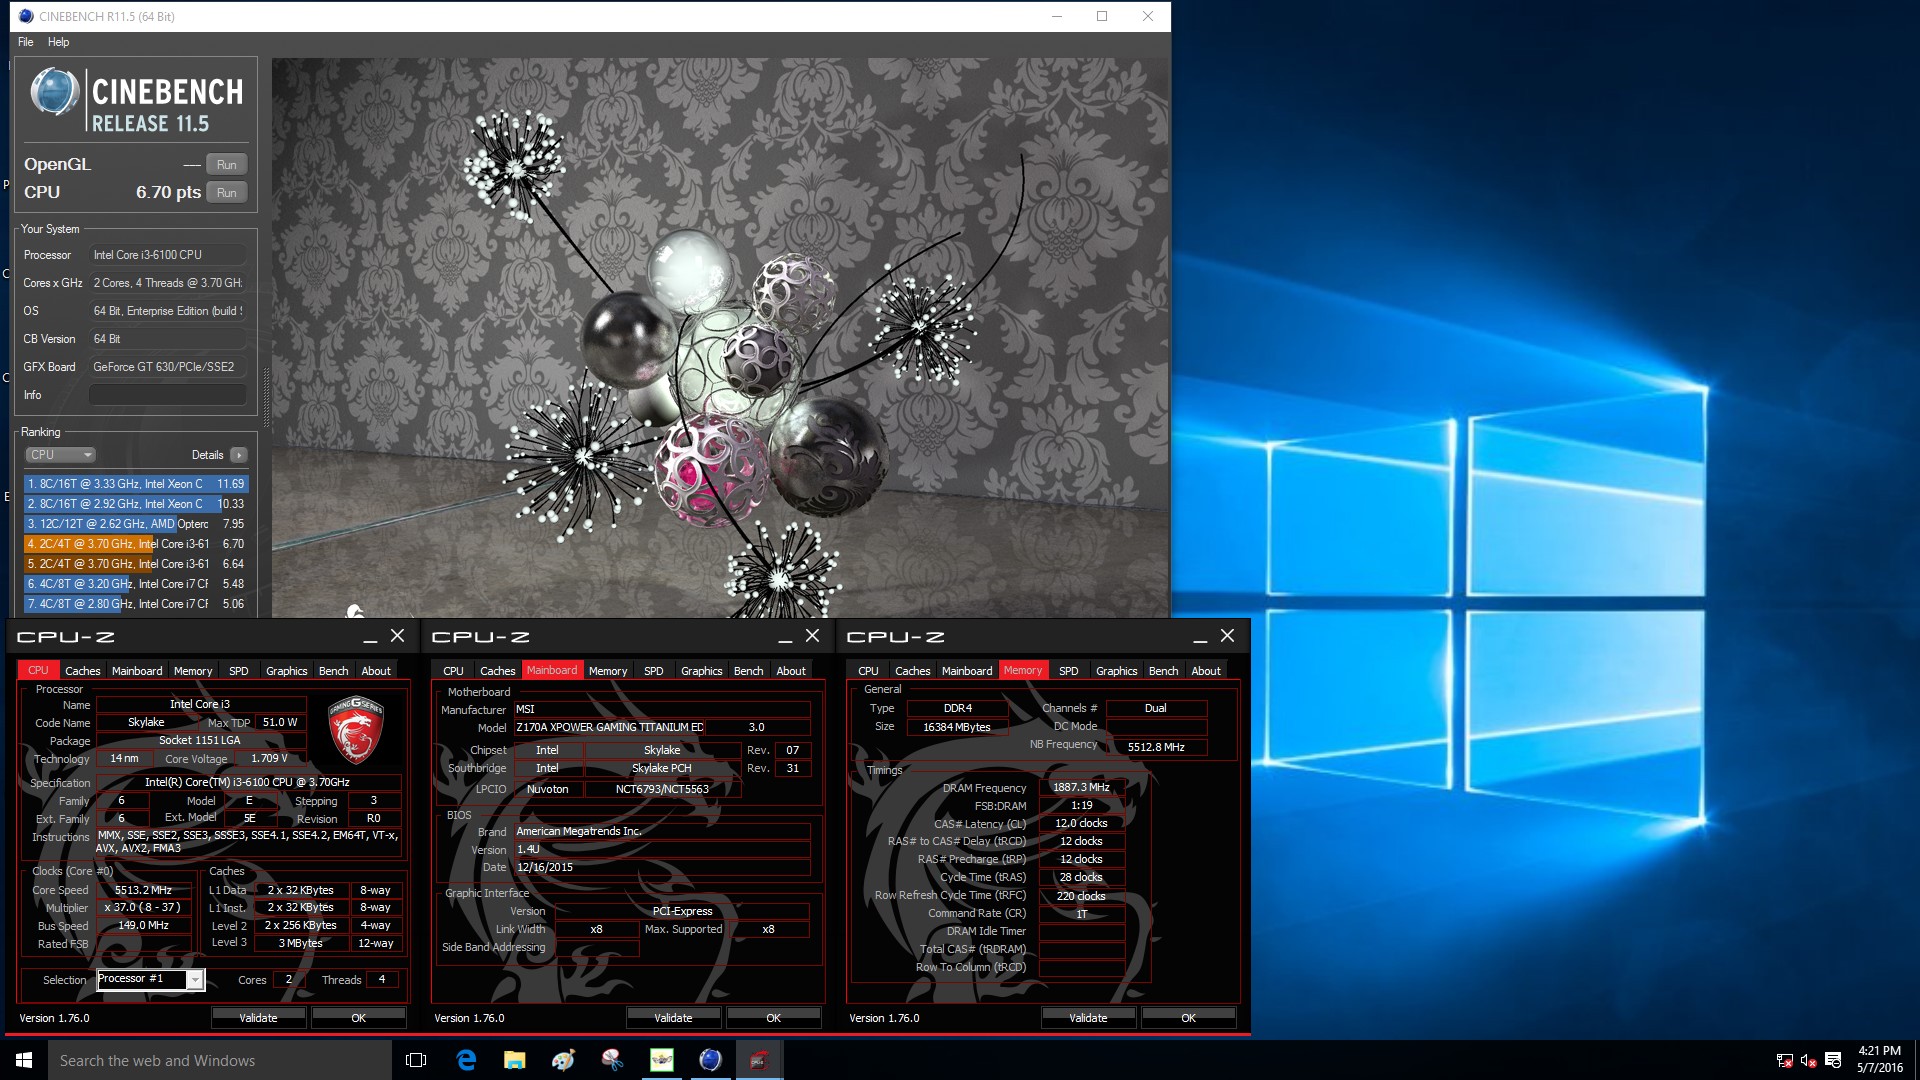Open Mainboard tab in Memory CPU-Z window
Viewport: 1920px width, 1080px height.
[967, 671]
